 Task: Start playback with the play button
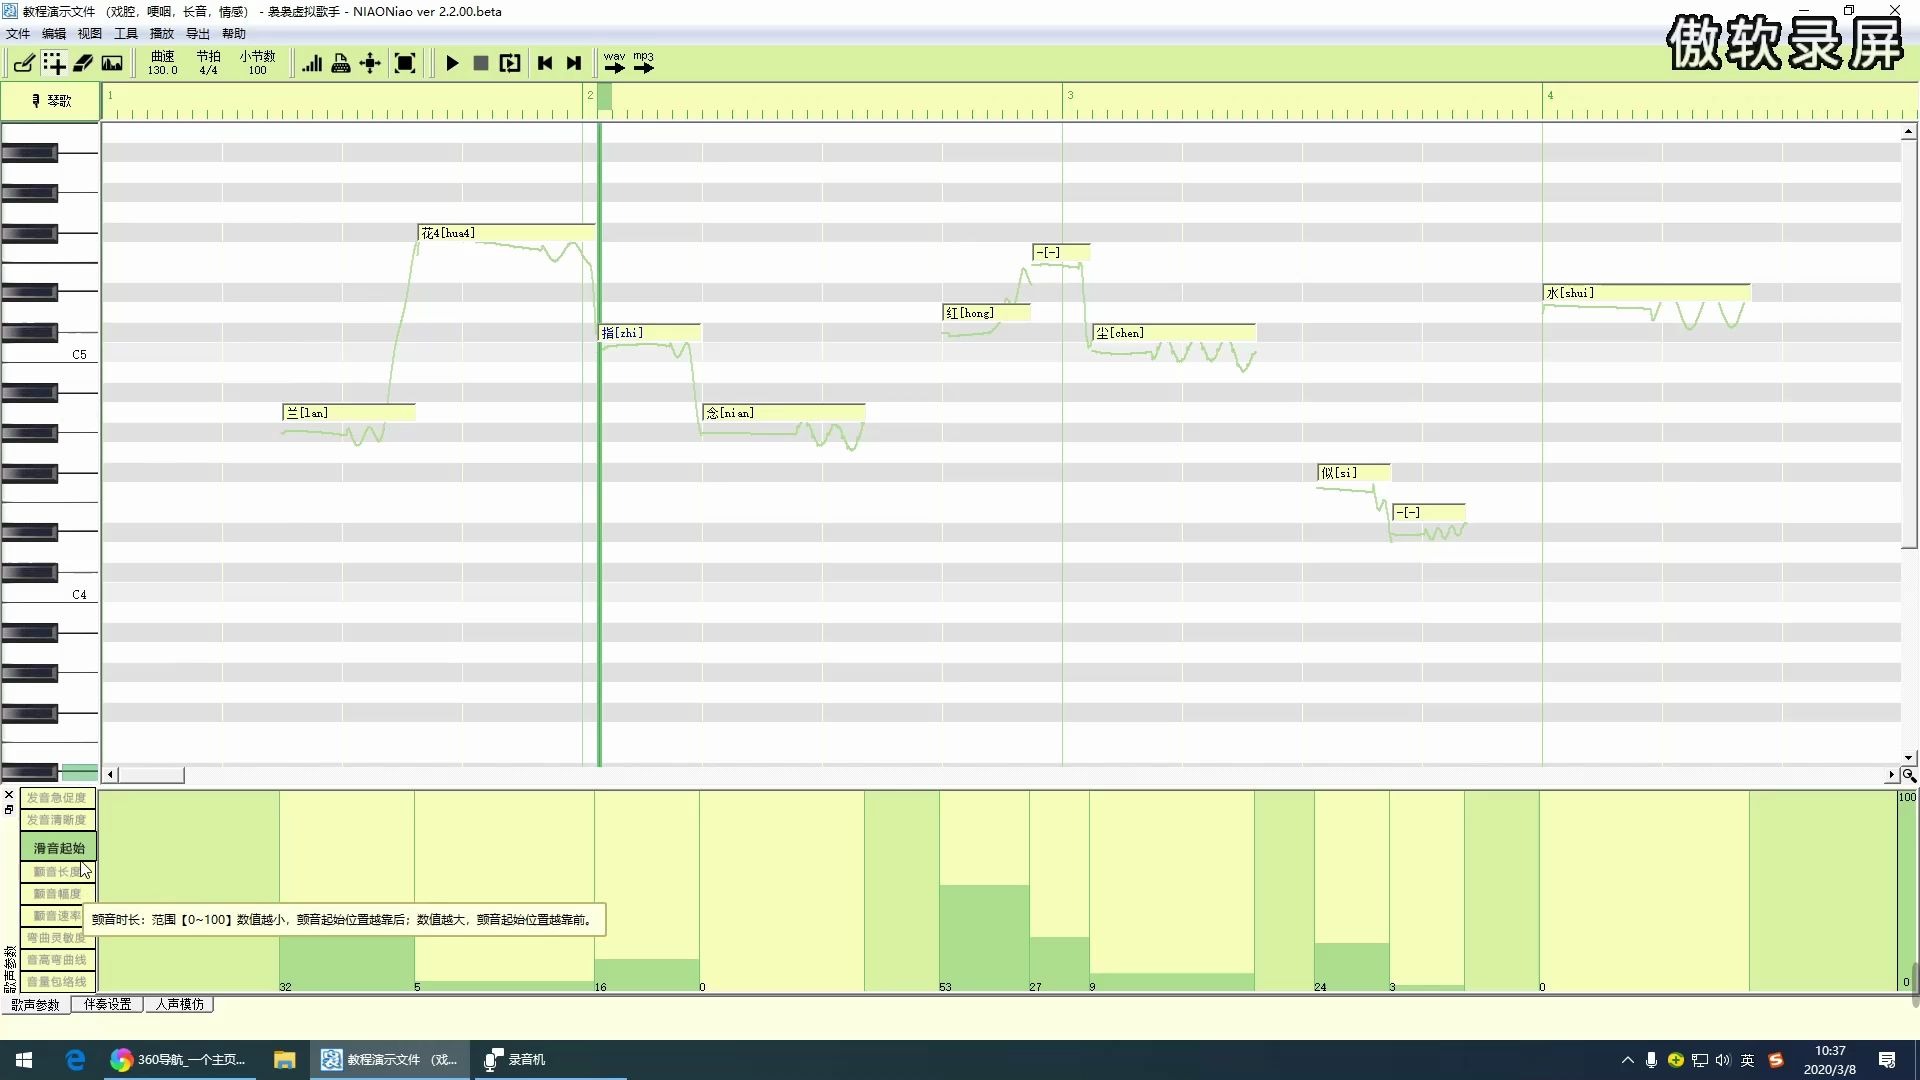click(452, 63)
